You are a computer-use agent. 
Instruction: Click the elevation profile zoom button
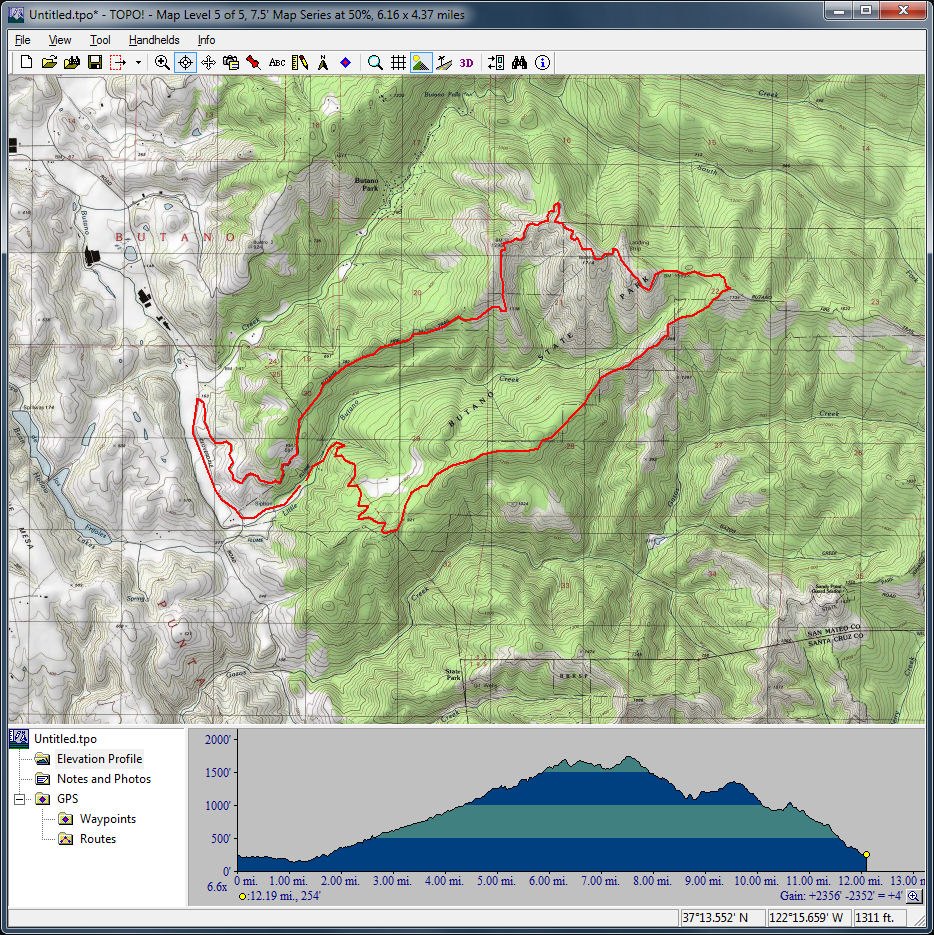click(914, 897)
